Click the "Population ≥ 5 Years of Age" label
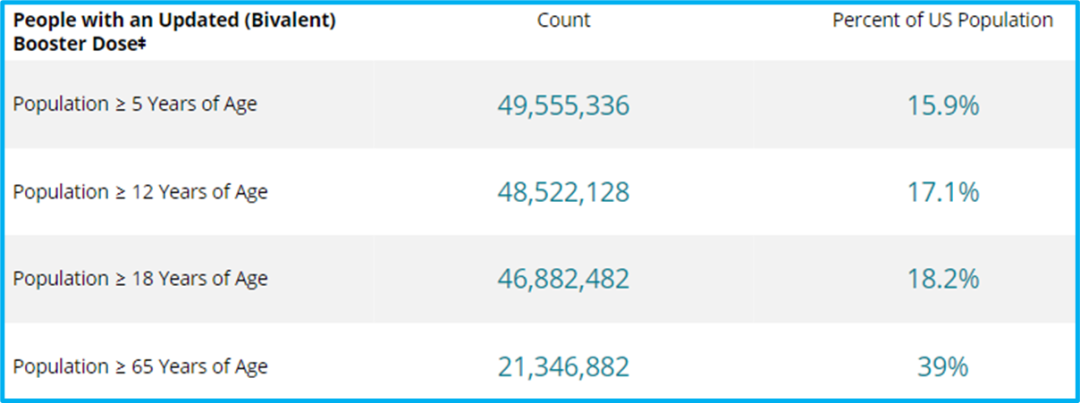Viewport: 1080px width, 403px height. coord(135,104)
